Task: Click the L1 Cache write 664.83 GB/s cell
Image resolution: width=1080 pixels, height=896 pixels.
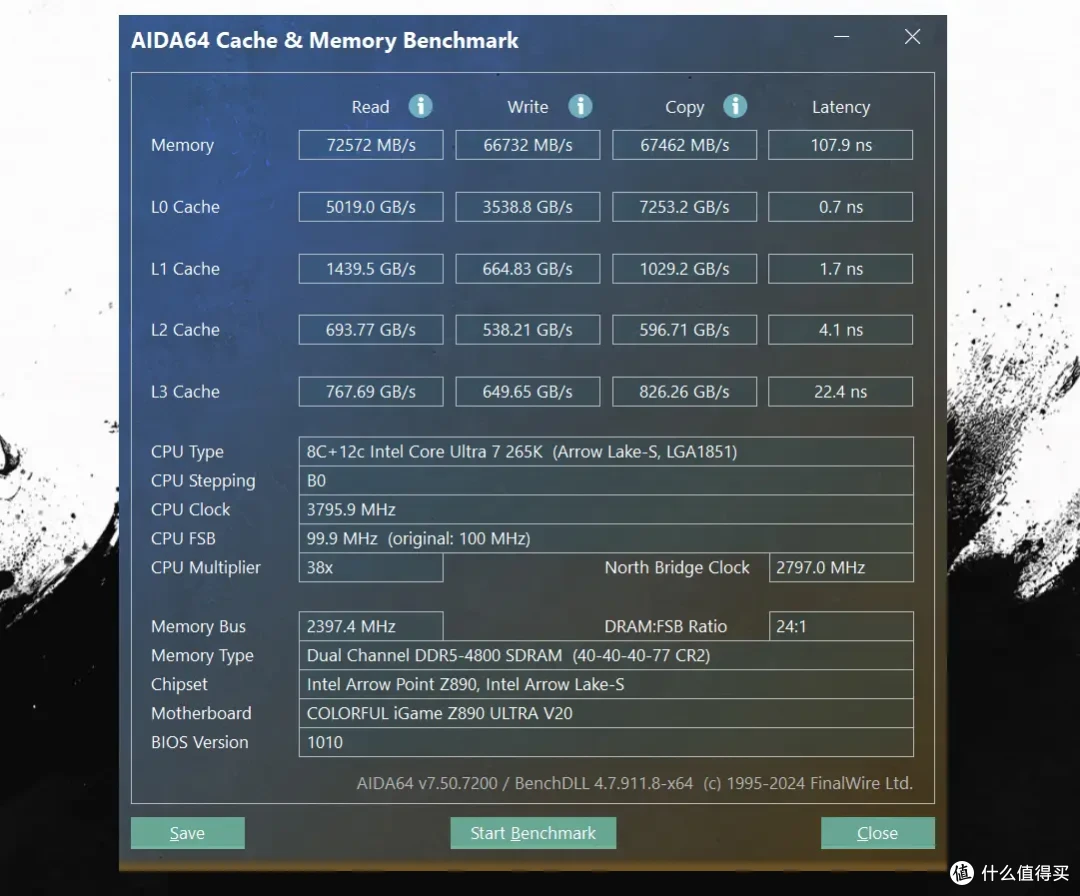Action: (x=528, y=269)
